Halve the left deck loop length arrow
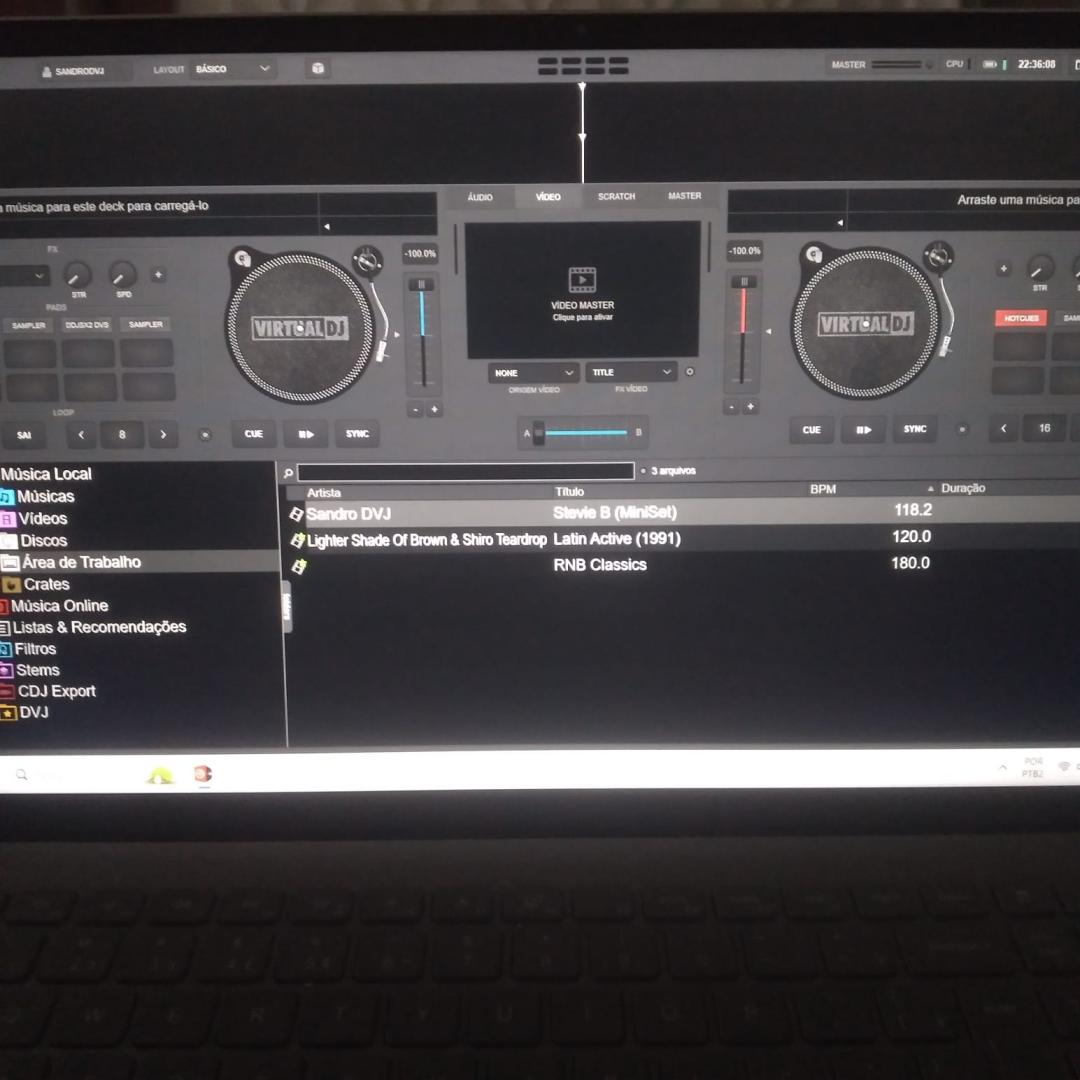1080x1080 pixels. 81,435
